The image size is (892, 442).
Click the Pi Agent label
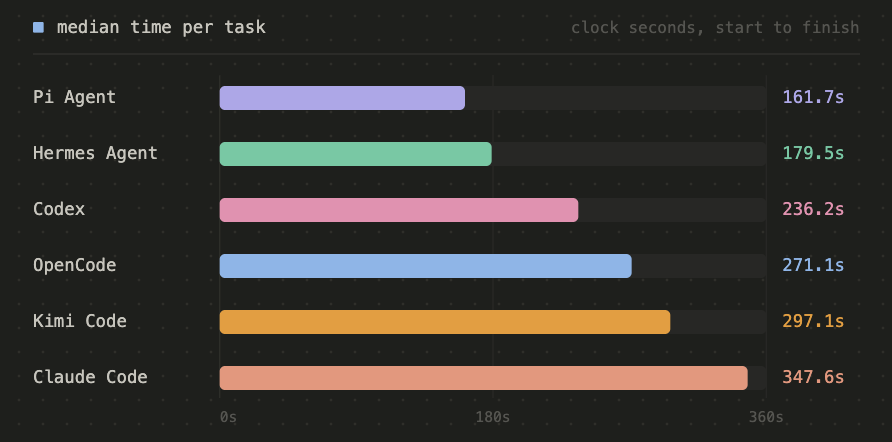pyautogui.click(x=75, y=97)
